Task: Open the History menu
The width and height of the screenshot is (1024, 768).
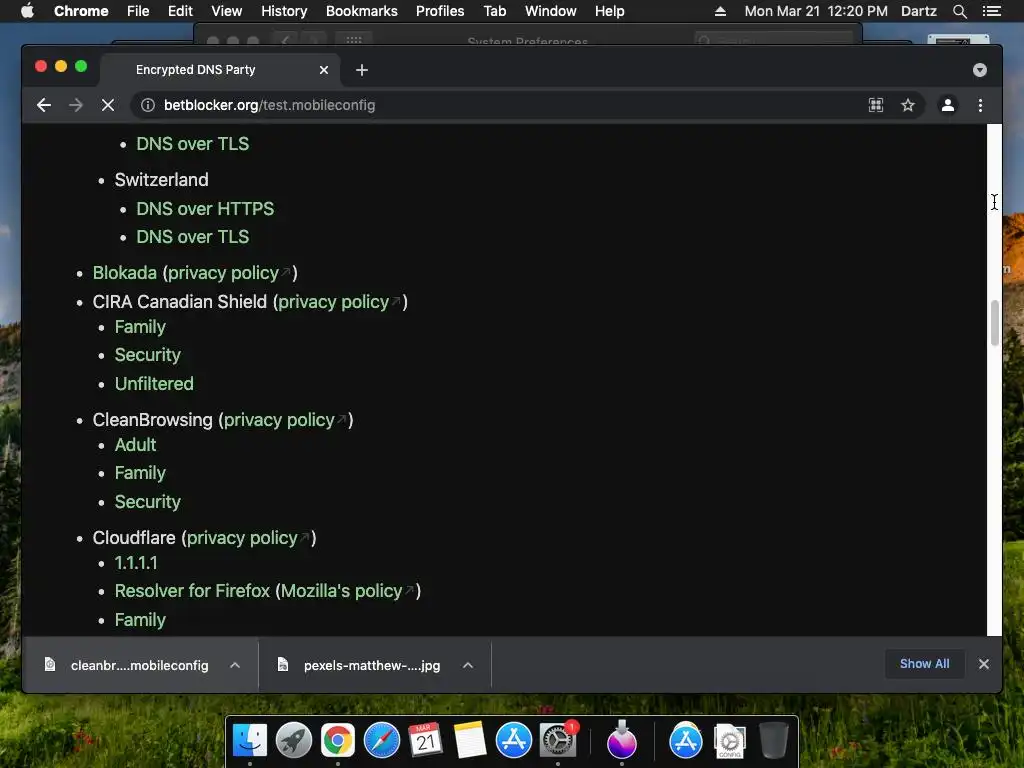Action: (x=284, y=11)
